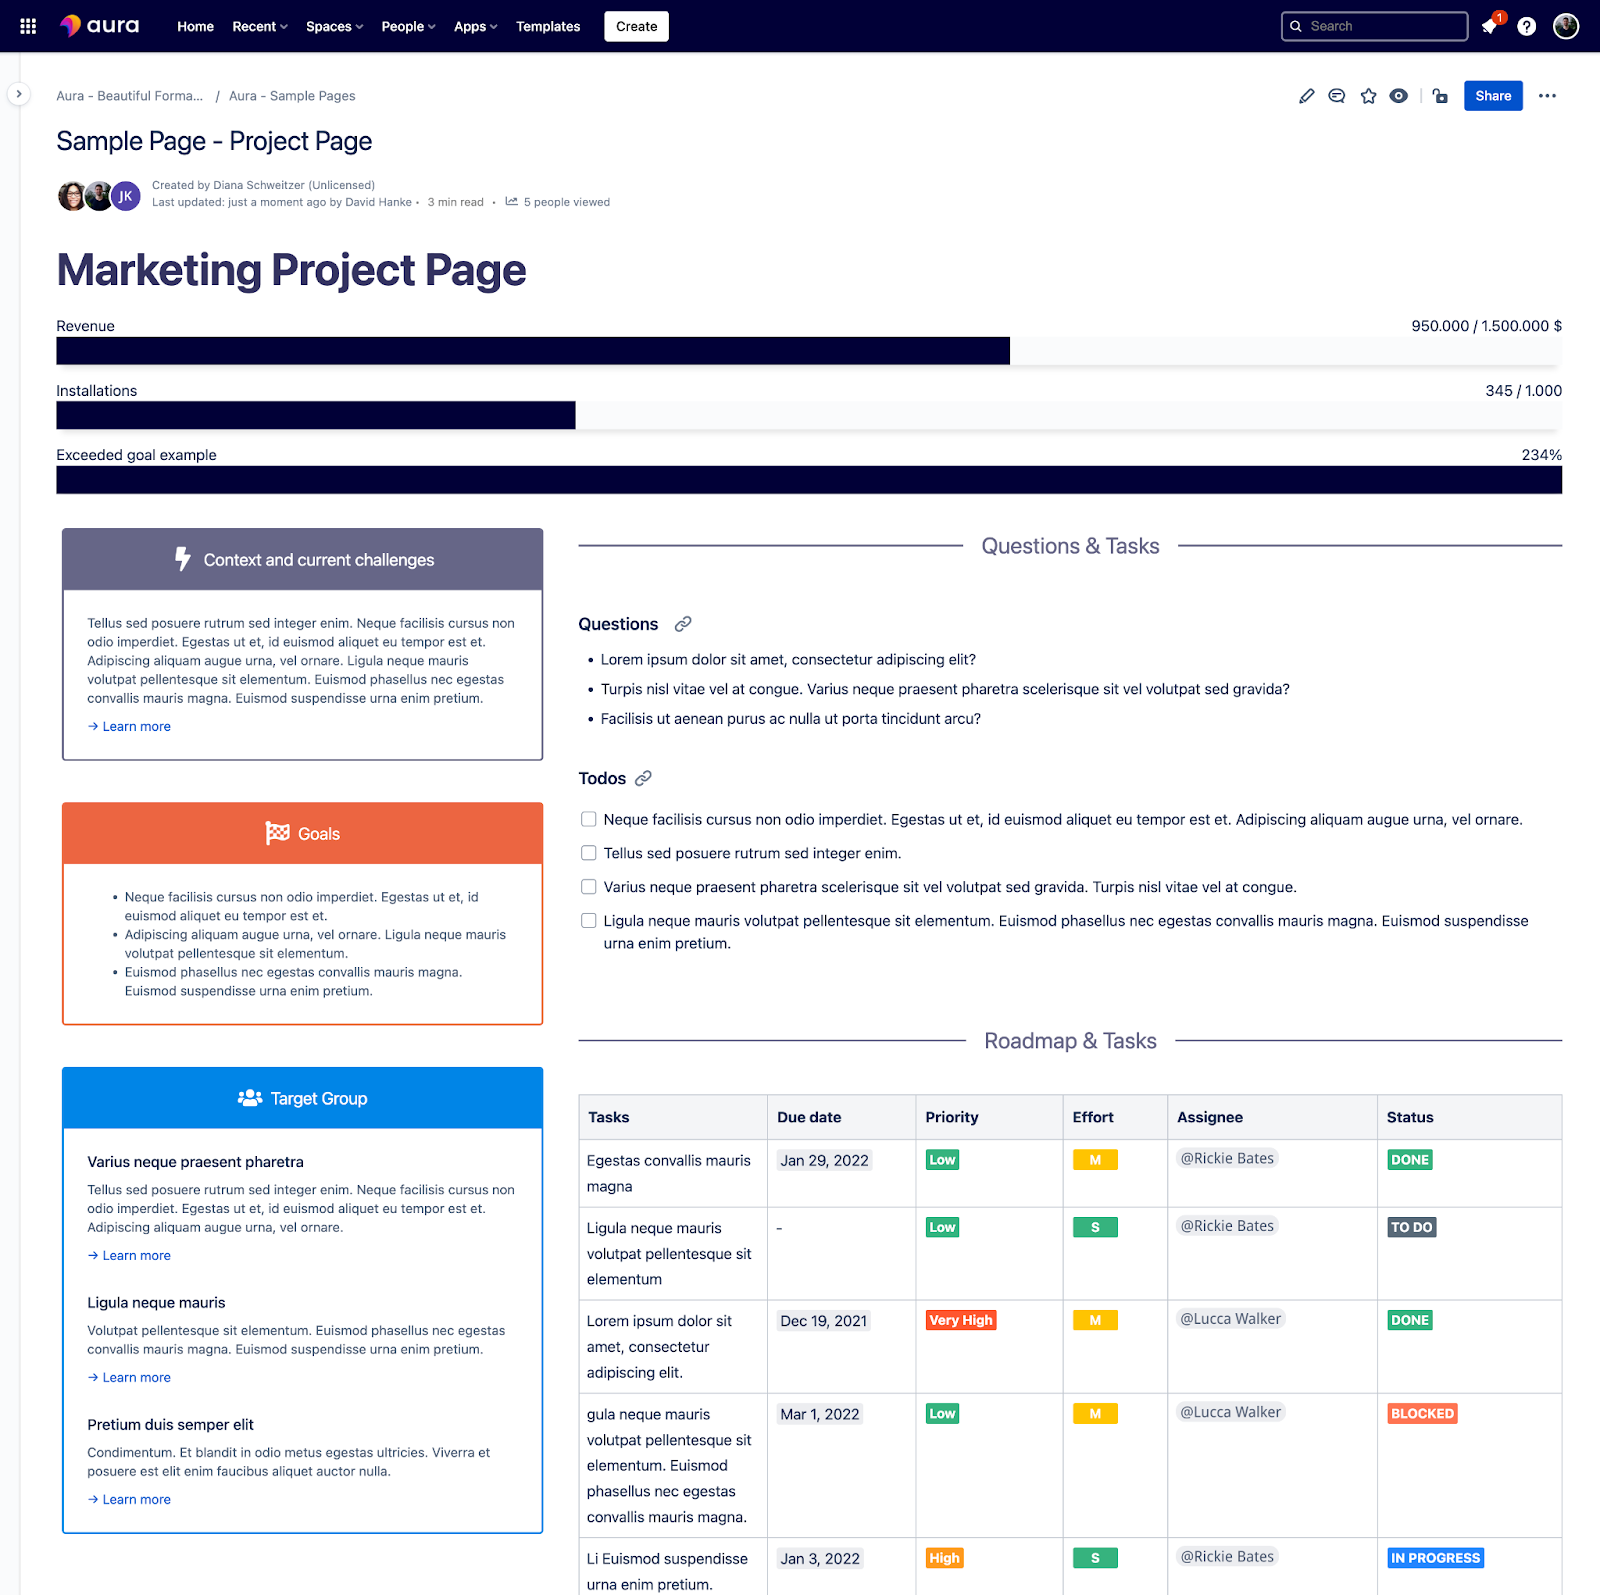1600x1595 pixels.
Task: Expand the Recent dropdown menu
Action: 259,26
